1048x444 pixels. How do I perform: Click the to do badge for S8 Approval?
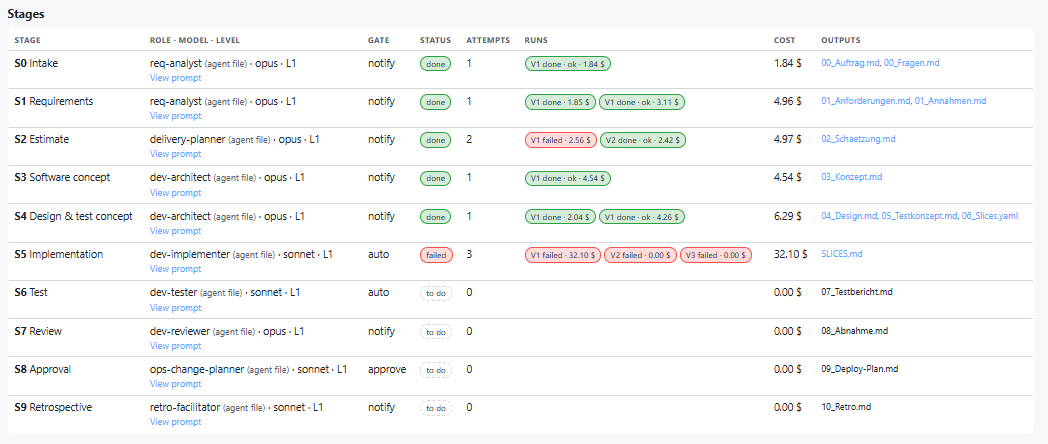[x=436, y=370]
